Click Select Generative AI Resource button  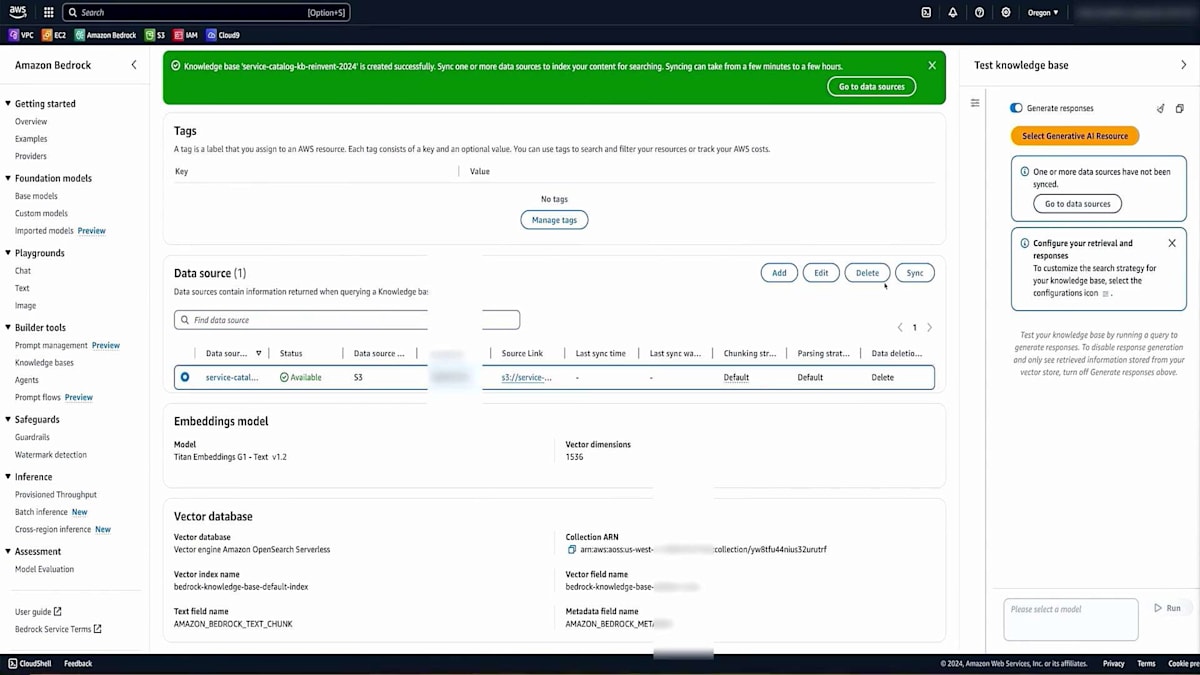pyautogui.click(x=1075, y=136)
